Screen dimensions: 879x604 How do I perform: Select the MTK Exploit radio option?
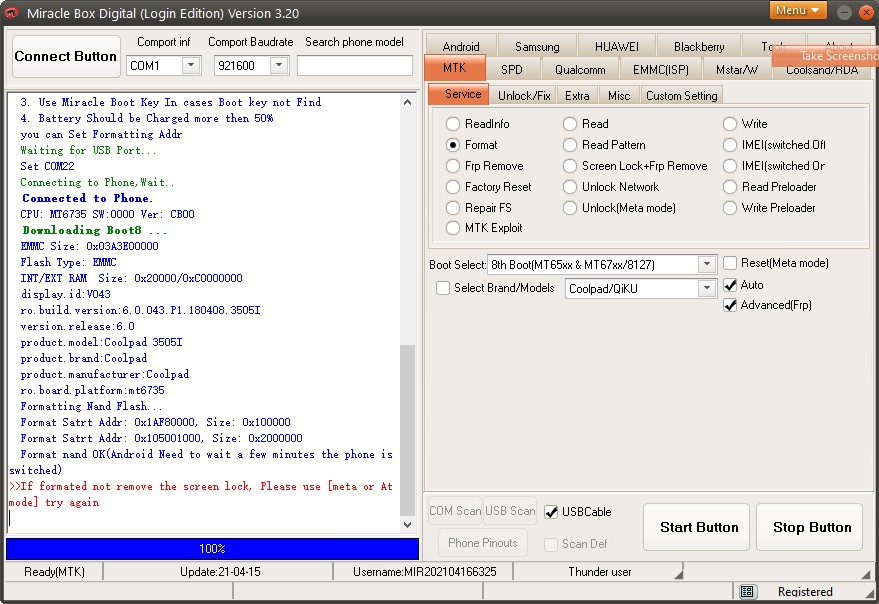[x=453, y=228]
